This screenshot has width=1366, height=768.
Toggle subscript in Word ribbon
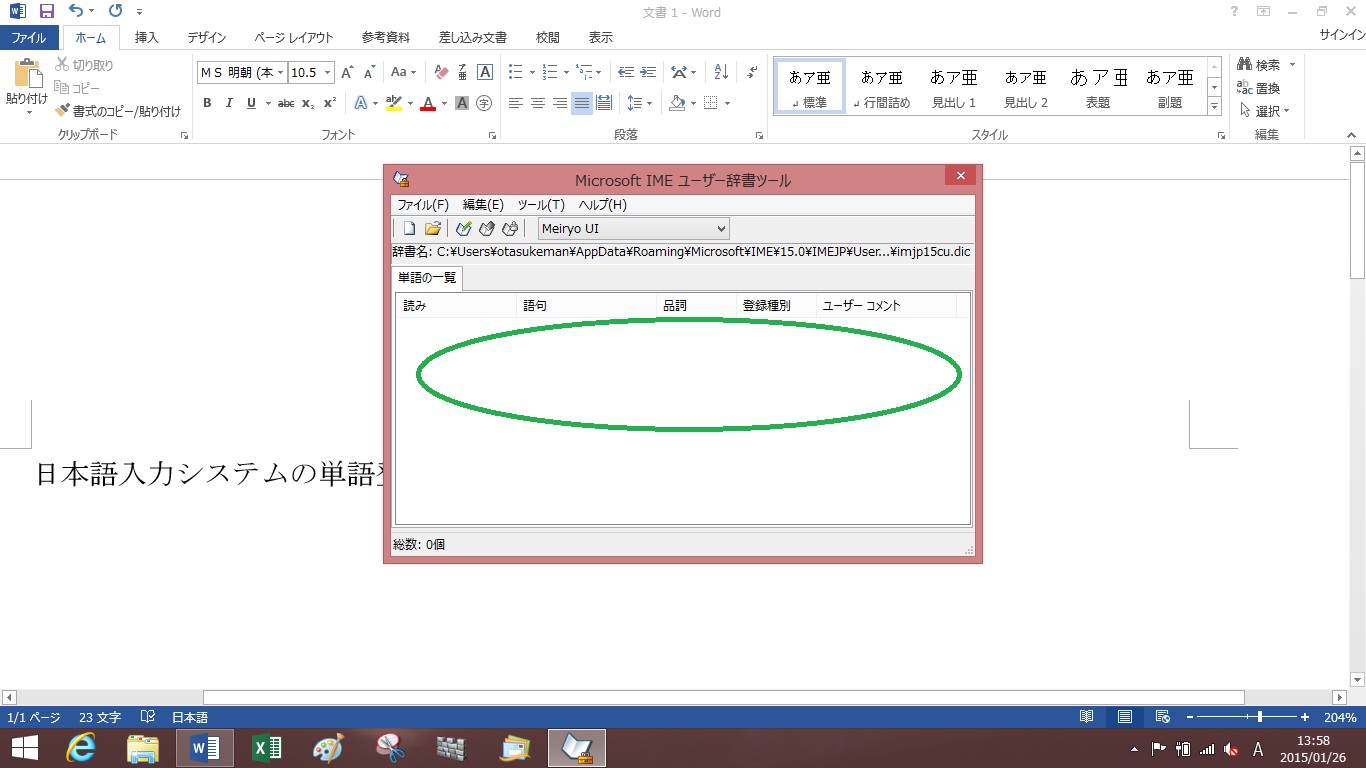coord(308,103)
